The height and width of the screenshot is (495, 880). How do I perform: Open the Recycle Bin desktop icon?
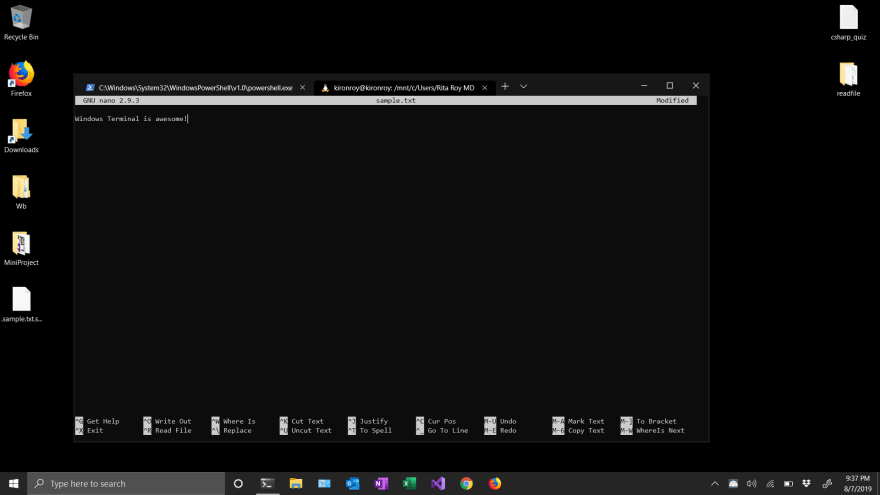21,23
